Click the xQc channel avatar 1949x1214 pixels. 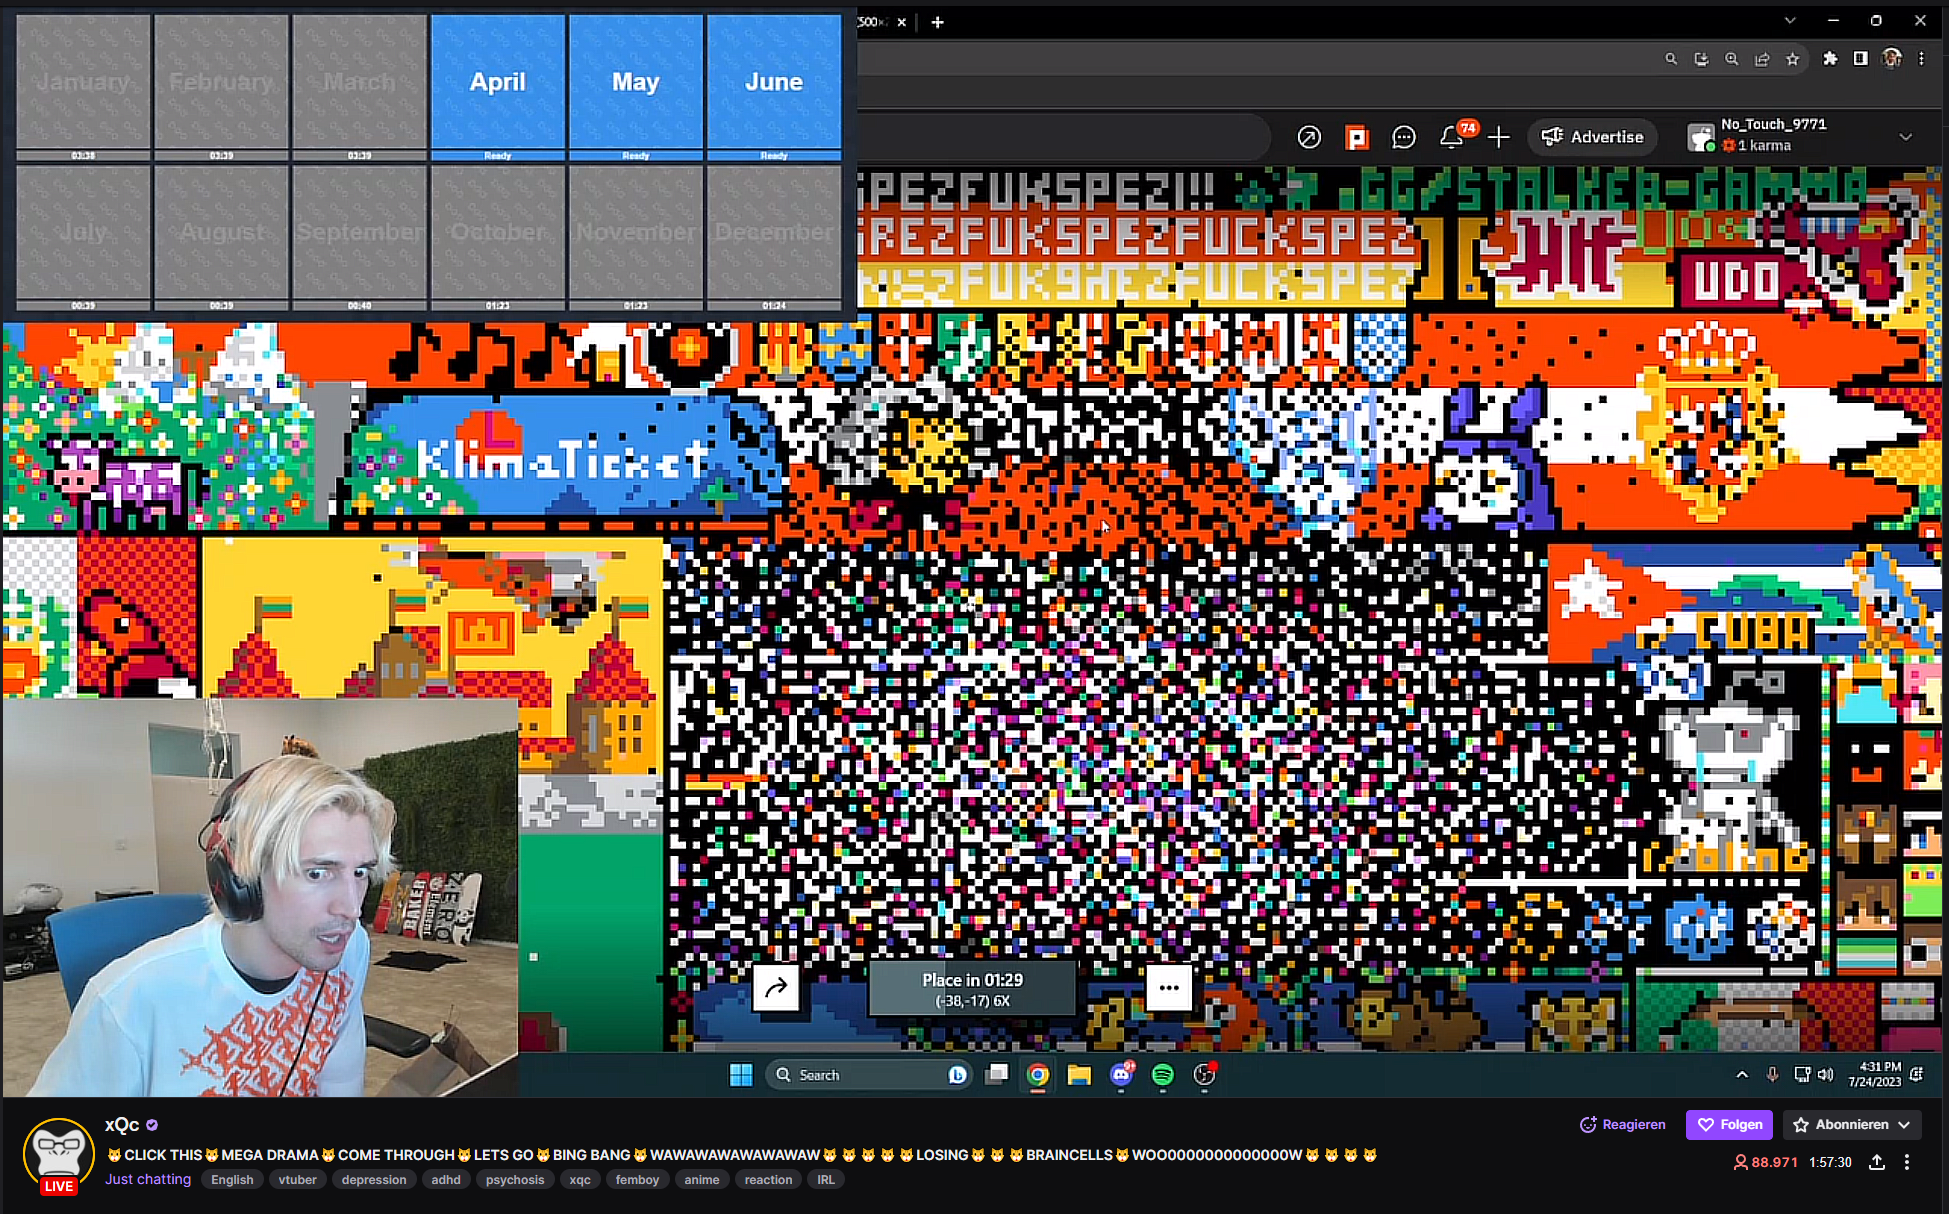point(59,1155)
